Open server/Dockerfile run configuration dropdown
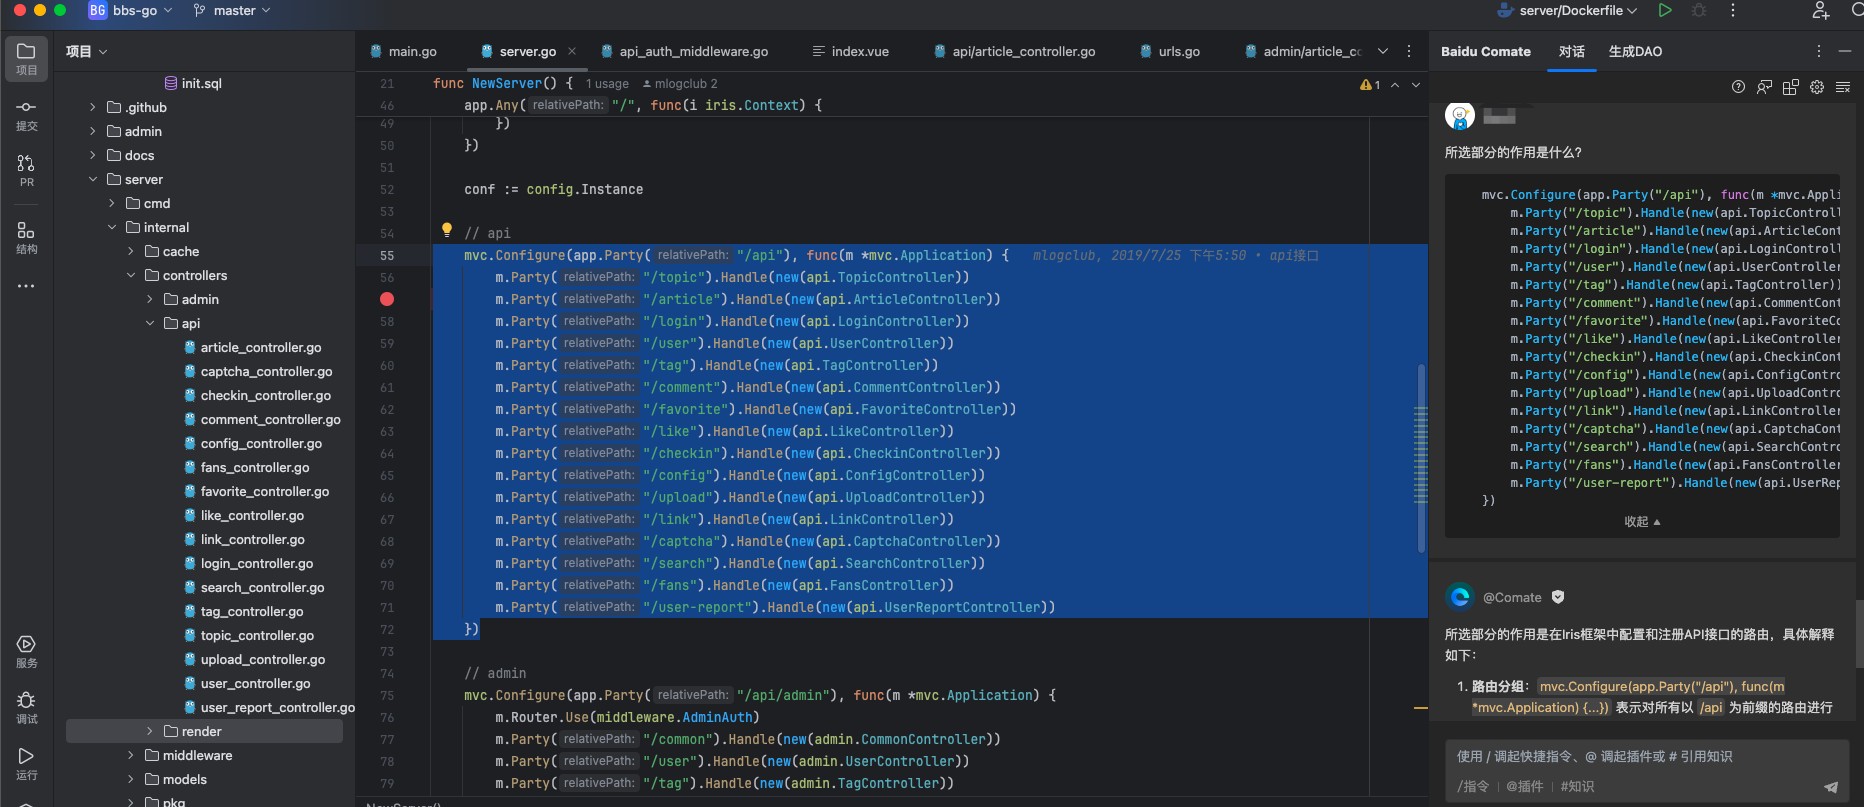This screenshot has width=1864, height=807. tap(1568, 10)
